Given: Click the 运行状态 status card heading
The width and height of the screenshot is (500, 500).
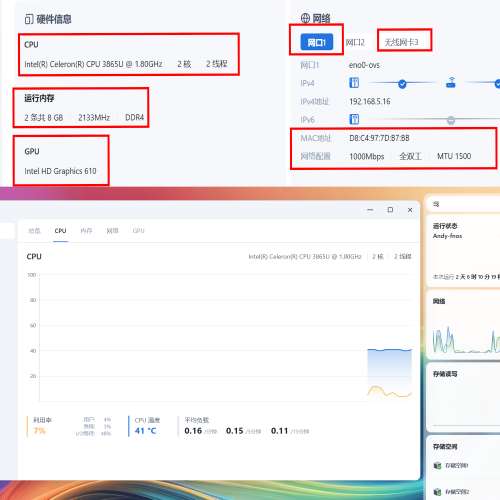Looking at the screenshot, I should [x=445, y=226].
